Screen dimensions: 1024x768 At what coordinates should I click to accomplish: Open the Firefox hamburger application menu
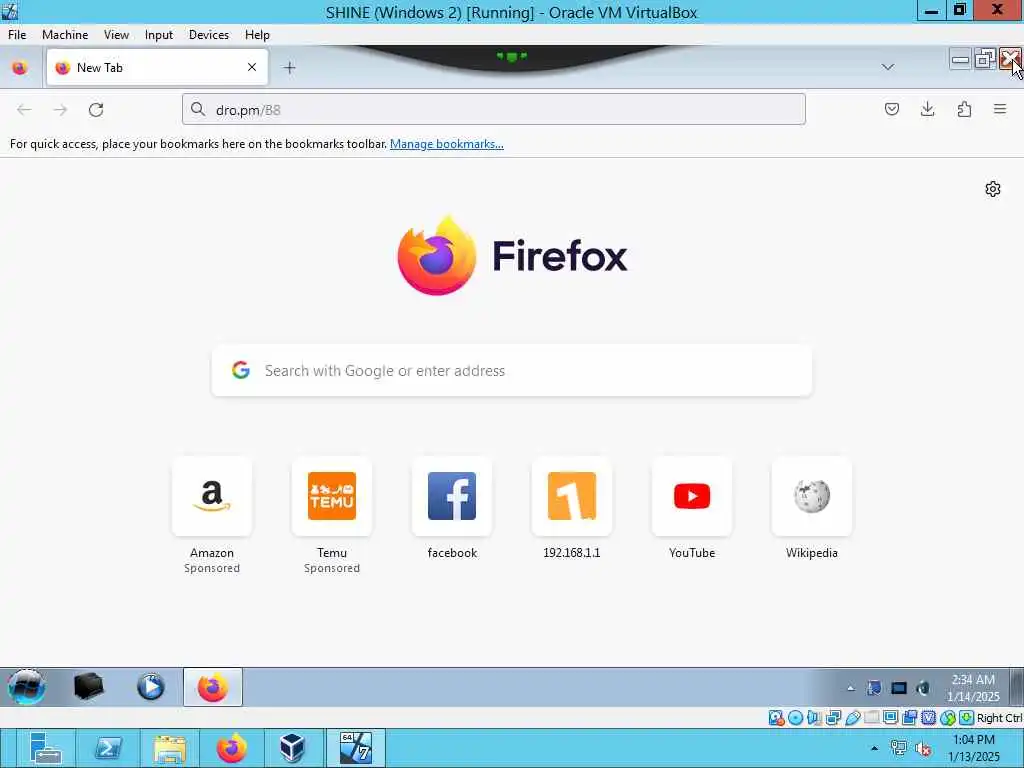[x=1000, y=109]
